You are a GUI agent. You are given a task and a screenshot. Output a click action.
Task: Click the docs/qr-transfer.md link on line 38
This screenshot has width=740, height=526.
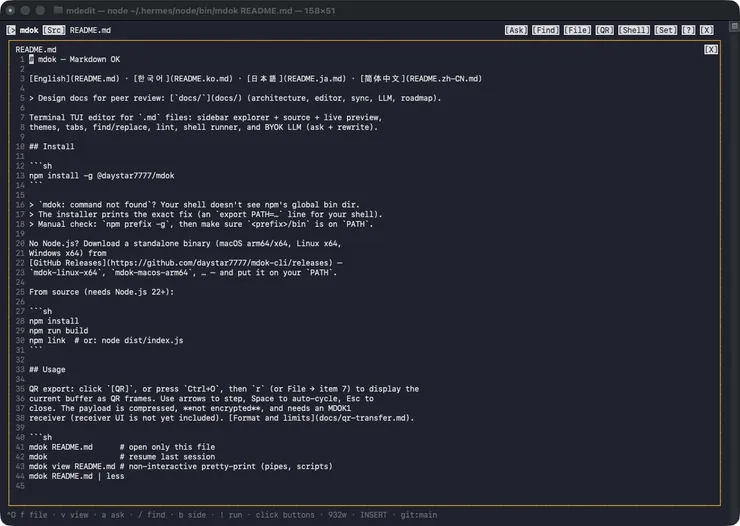pyautogui.click(x=321, y=418)
